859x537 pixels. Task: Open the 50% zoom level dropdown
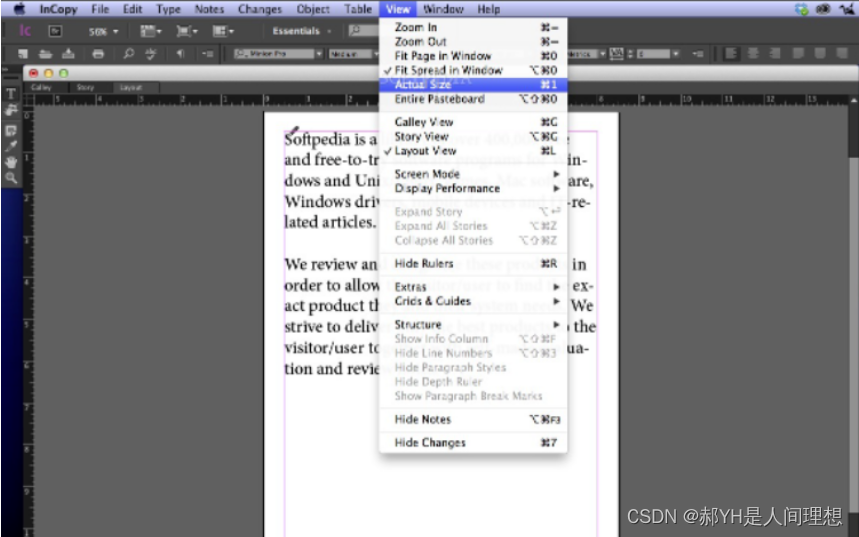(104, 32)
